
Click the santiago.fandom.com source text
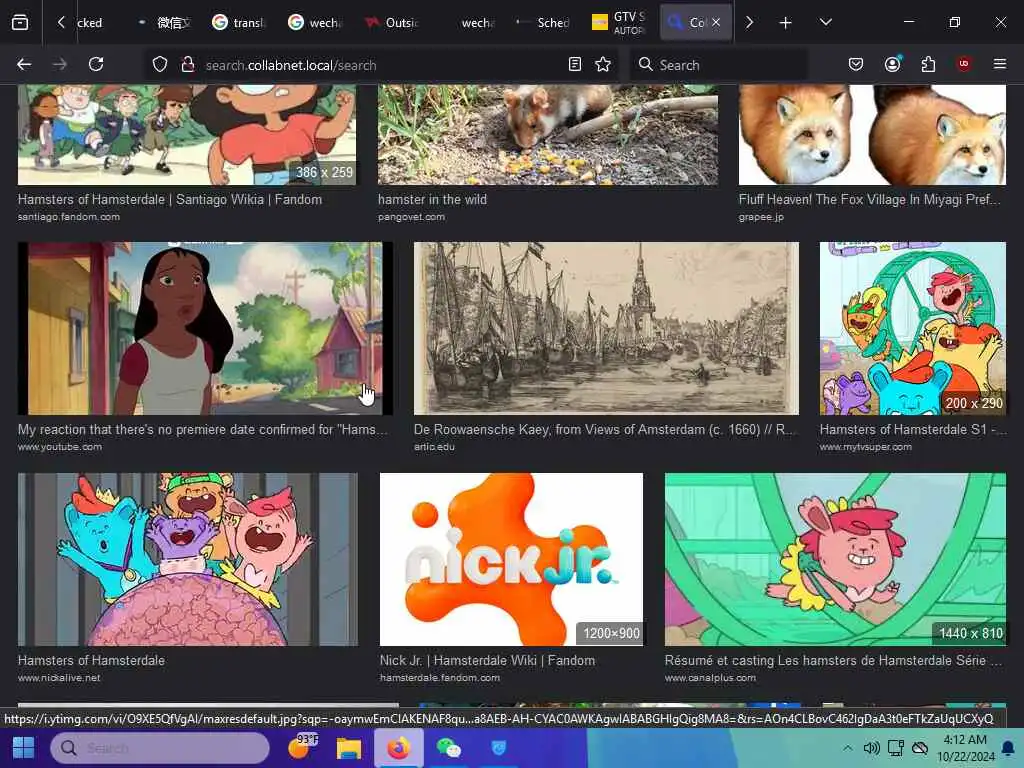(x=69, y=217)
